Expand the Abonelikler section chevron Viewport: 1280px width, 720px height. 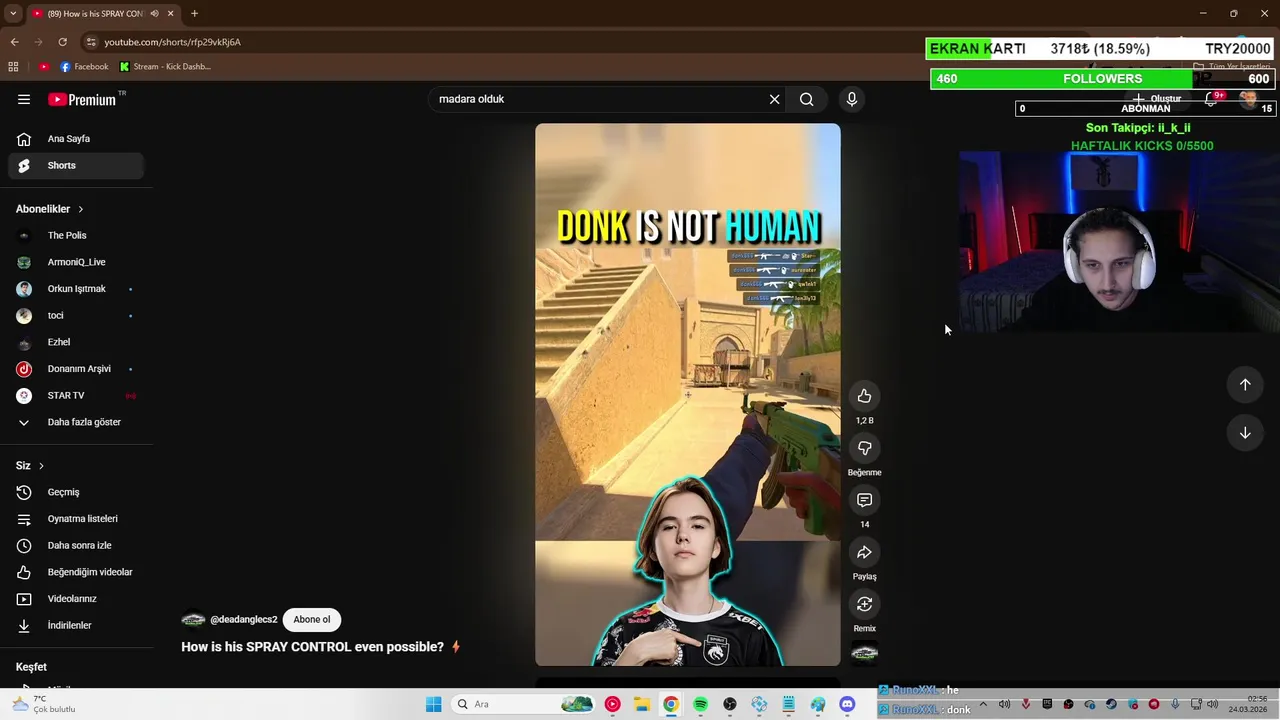click(x=80, y=209)
